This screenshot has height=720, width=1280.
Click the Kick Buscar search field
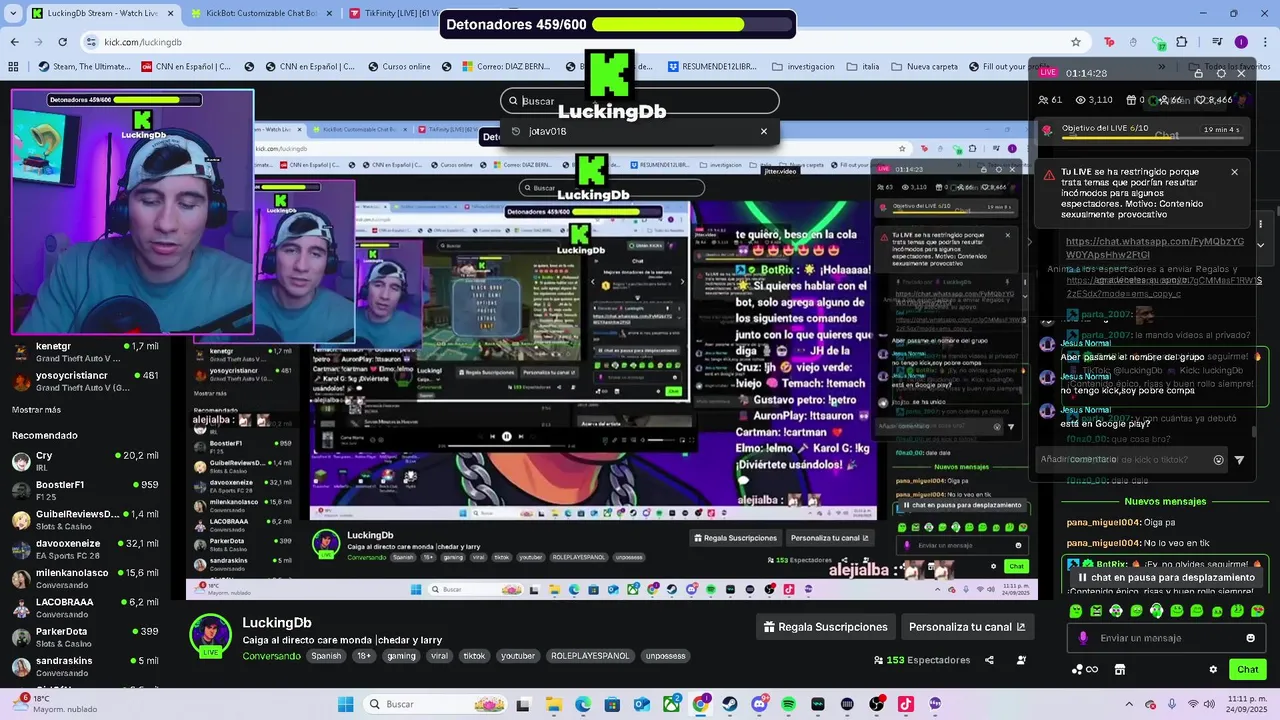[x=640, y=101]
